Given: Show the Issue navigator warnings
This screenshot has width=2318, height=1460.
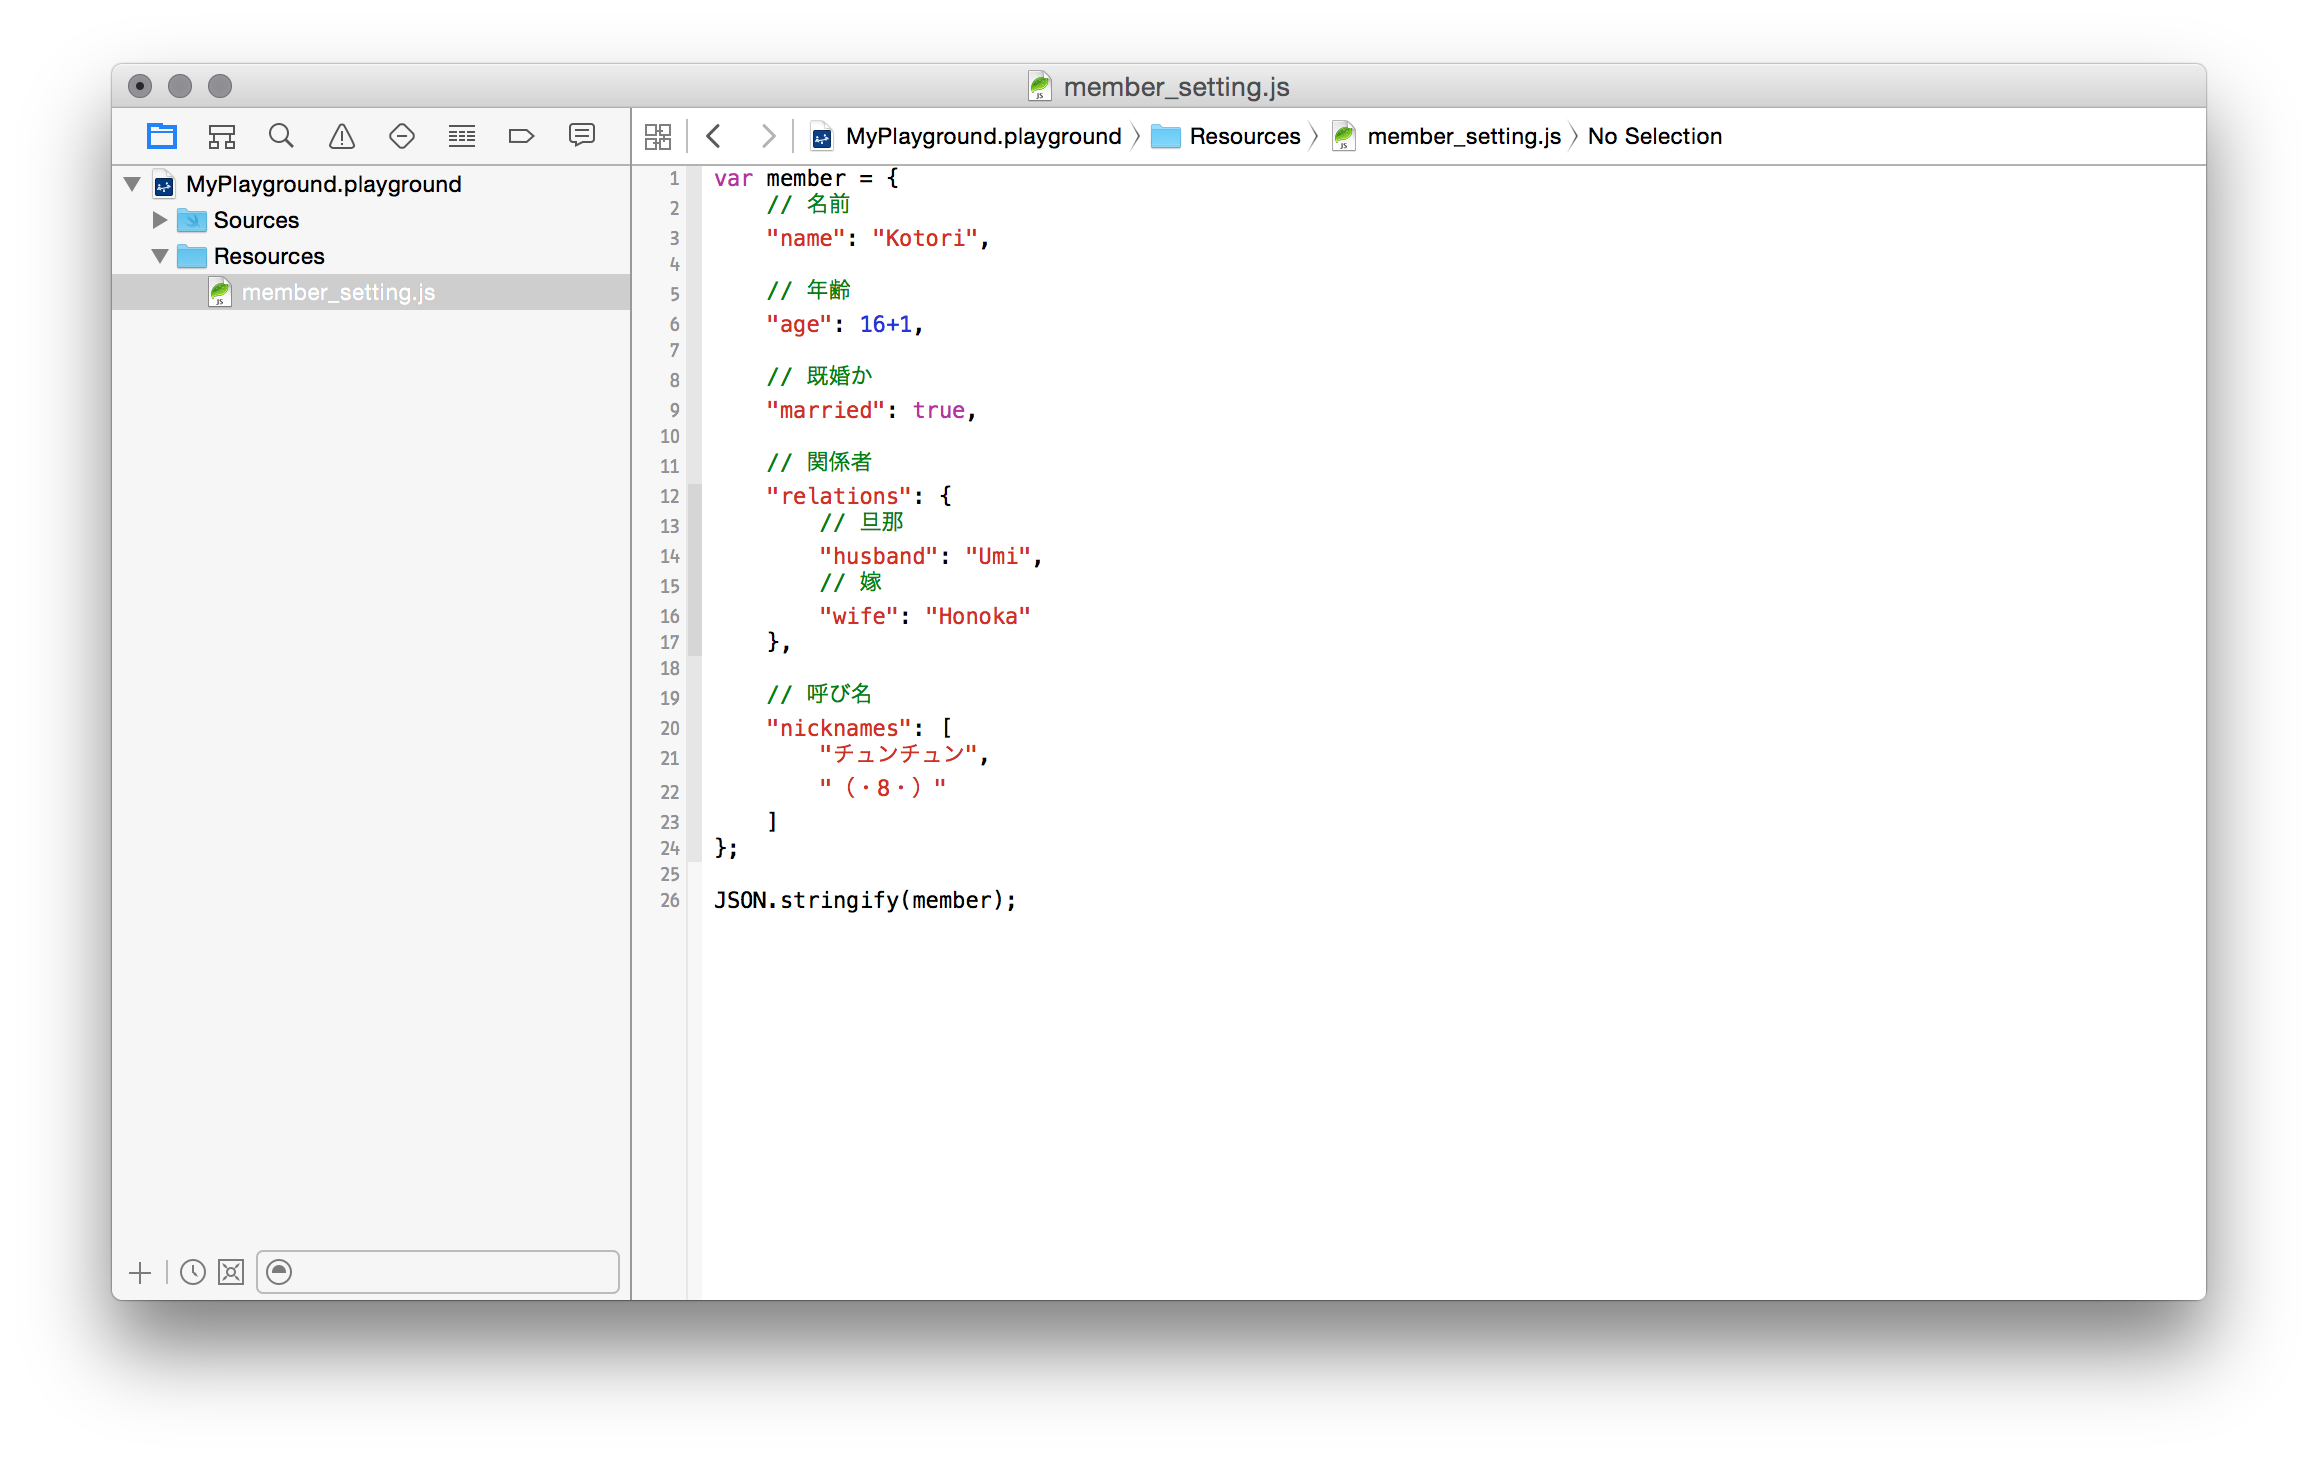Looking at the screenshot, I should pyautogui.click(x=341, y=135).
